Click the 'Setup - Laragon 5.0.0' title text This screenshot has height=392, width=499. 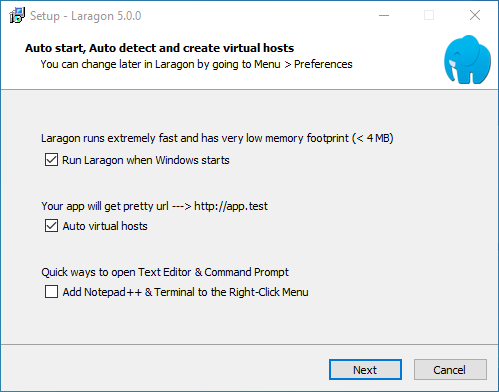coord(86,16)
